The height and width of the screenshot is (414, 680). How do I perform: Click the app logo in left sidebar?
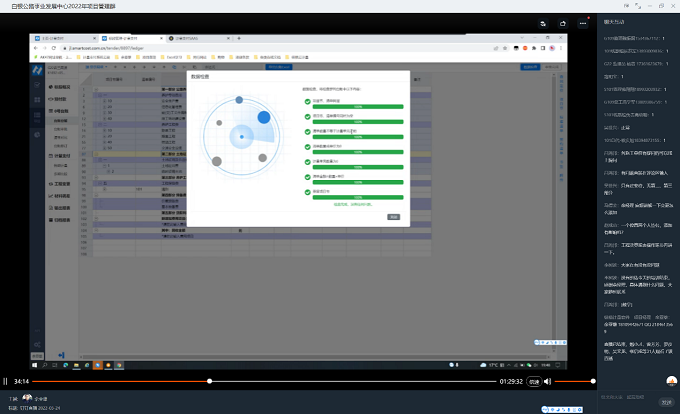[x=35, y=71]
